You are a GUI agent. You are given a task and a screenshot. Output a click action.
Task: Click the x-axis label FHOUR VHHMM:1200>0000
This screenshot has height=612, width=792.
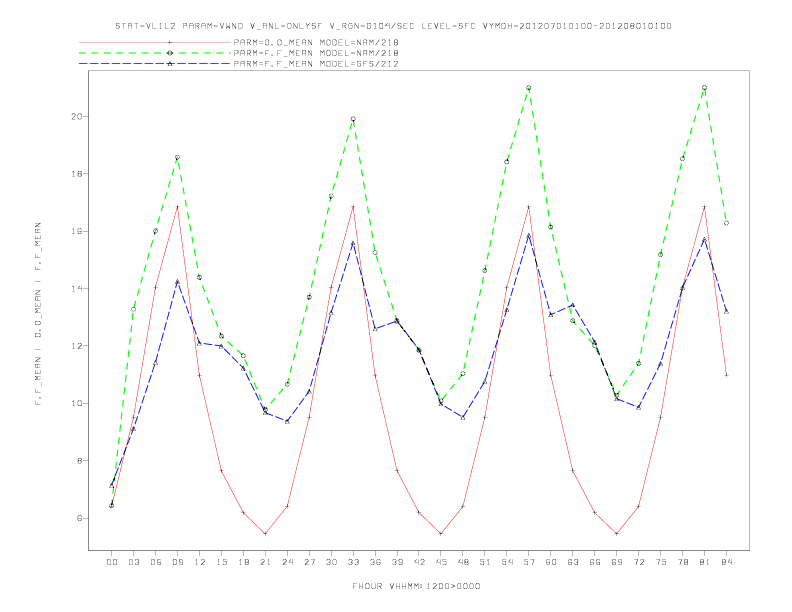tap(416, 586)
